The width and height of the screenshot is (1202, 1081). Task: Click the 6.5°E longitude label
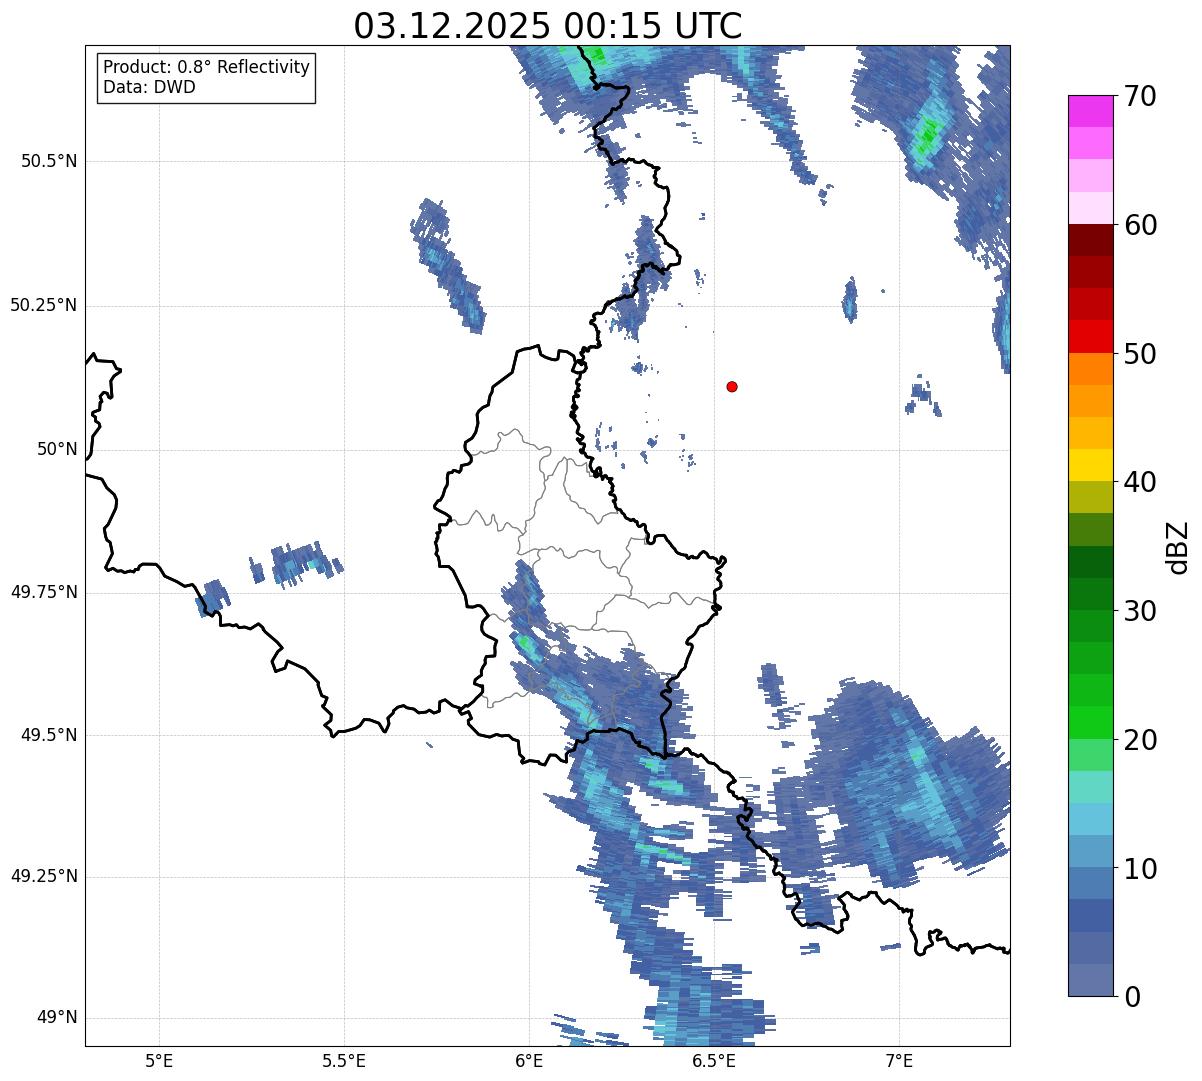(x=714, y=1060)
